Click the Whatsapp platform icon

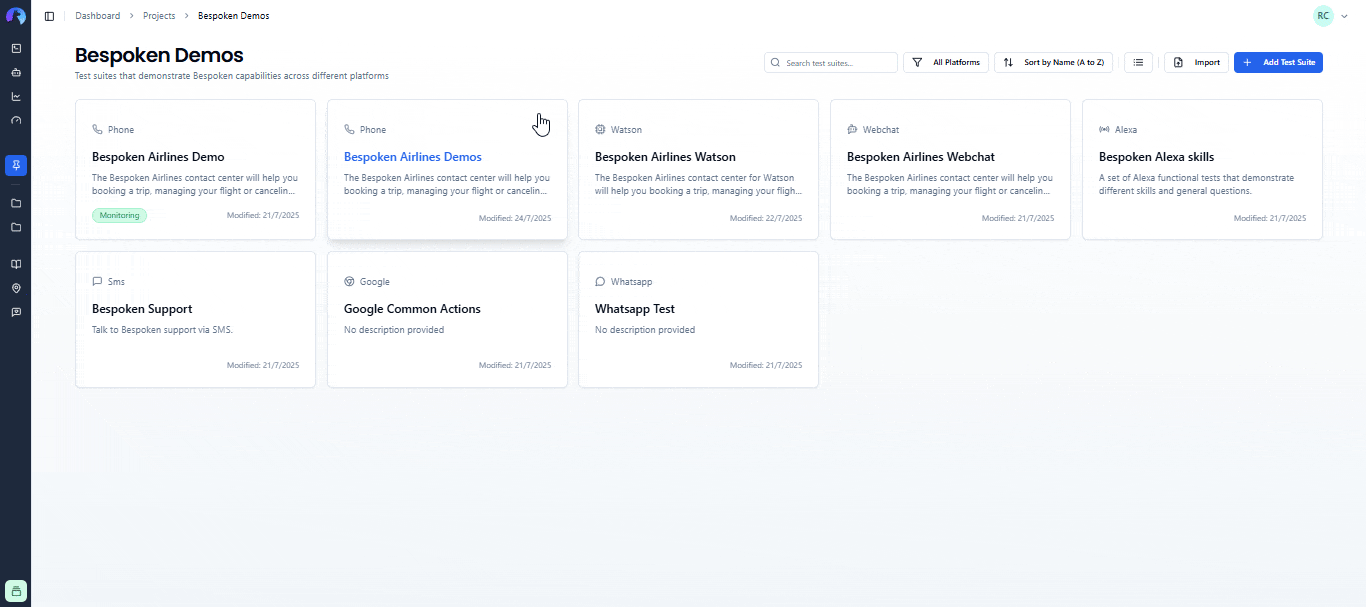point(600,281)
